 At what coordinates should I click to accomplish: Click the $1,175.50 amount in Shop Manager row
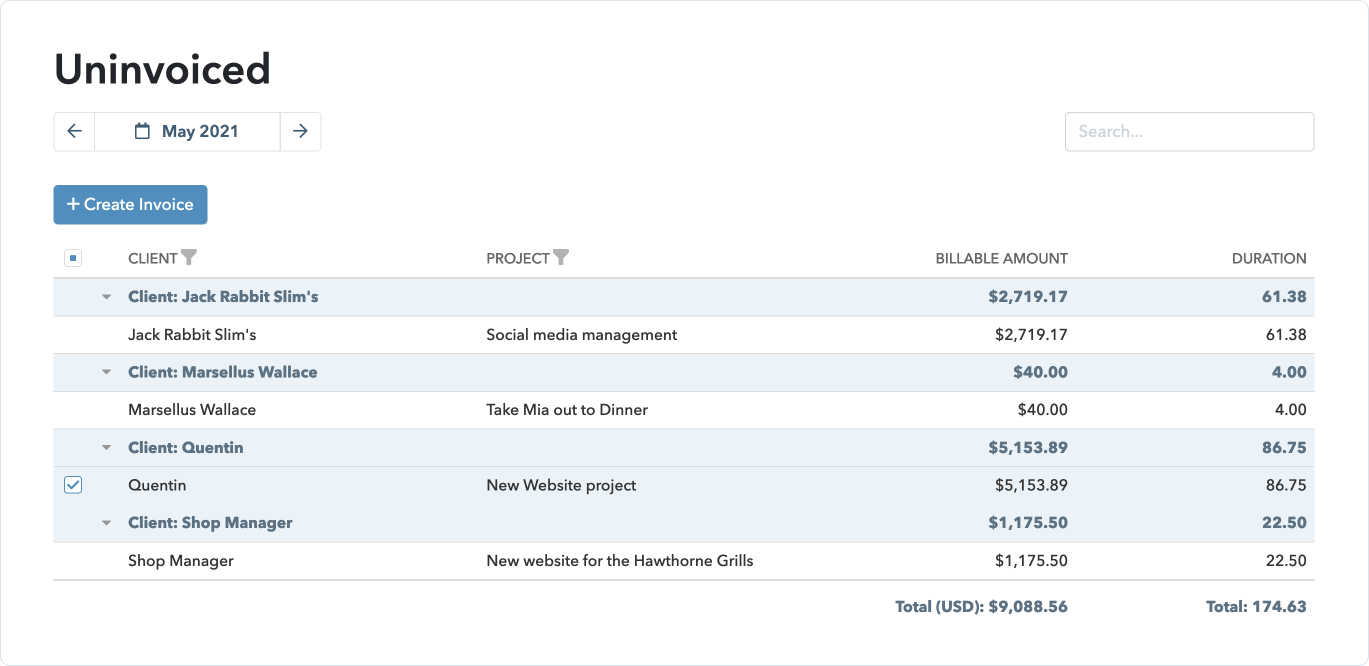pyautogui.click(x=1031, y=561)
